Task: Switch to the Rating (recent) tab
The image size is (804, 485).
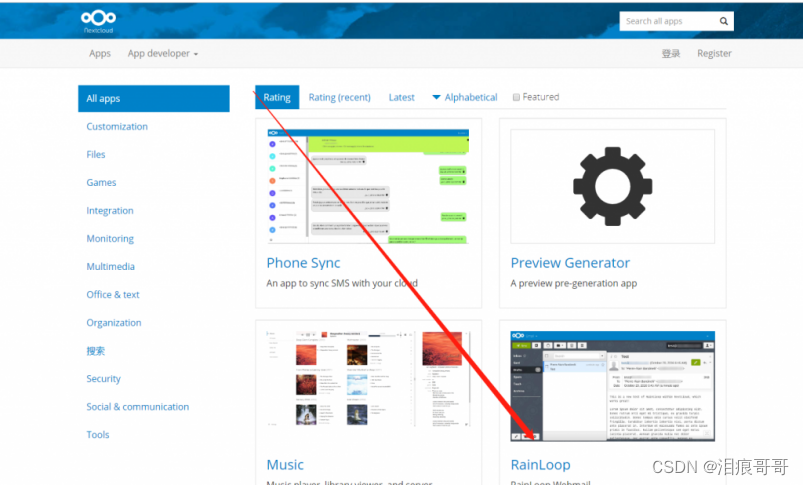Action: pyautogui.click(x=339, y=97)
